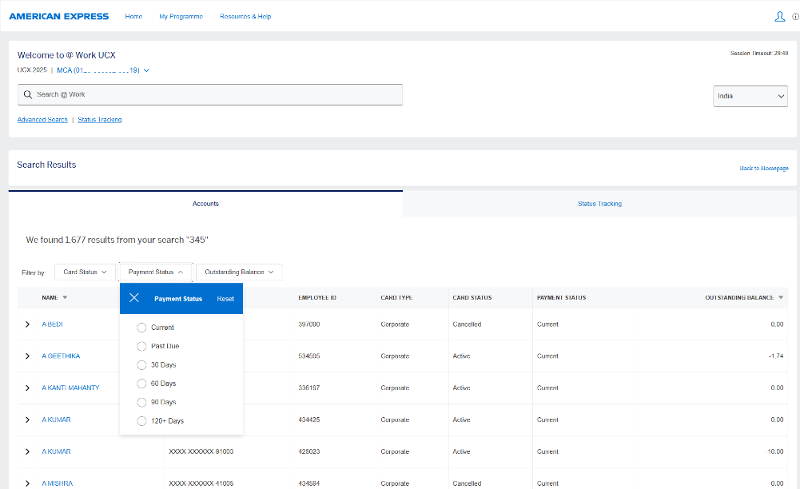Expand the A BEDI row
This screenshot has width=800, height=489.
(x=27, y=325)
